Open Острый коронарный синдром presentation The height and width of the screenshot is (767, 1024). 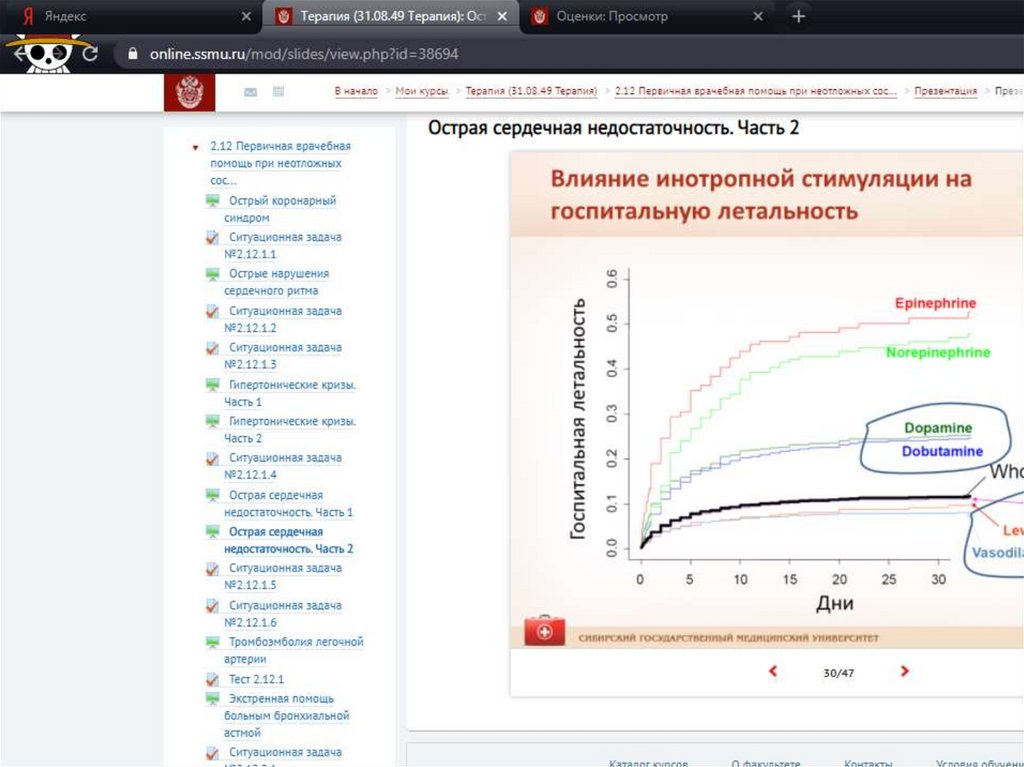280,209
